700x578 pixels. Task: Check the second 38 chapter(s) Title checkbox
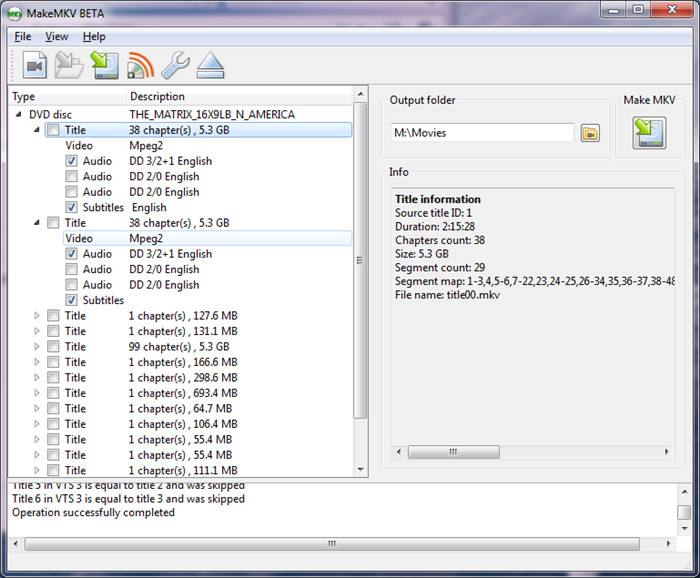pyautogui.click(x=53, y=223)
